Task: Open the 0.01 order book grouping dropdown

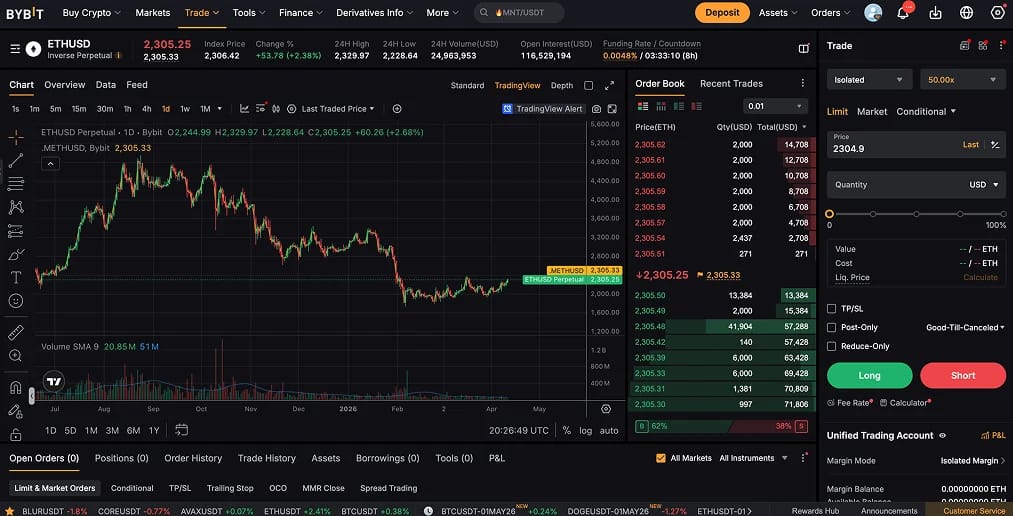Action: 775,106
